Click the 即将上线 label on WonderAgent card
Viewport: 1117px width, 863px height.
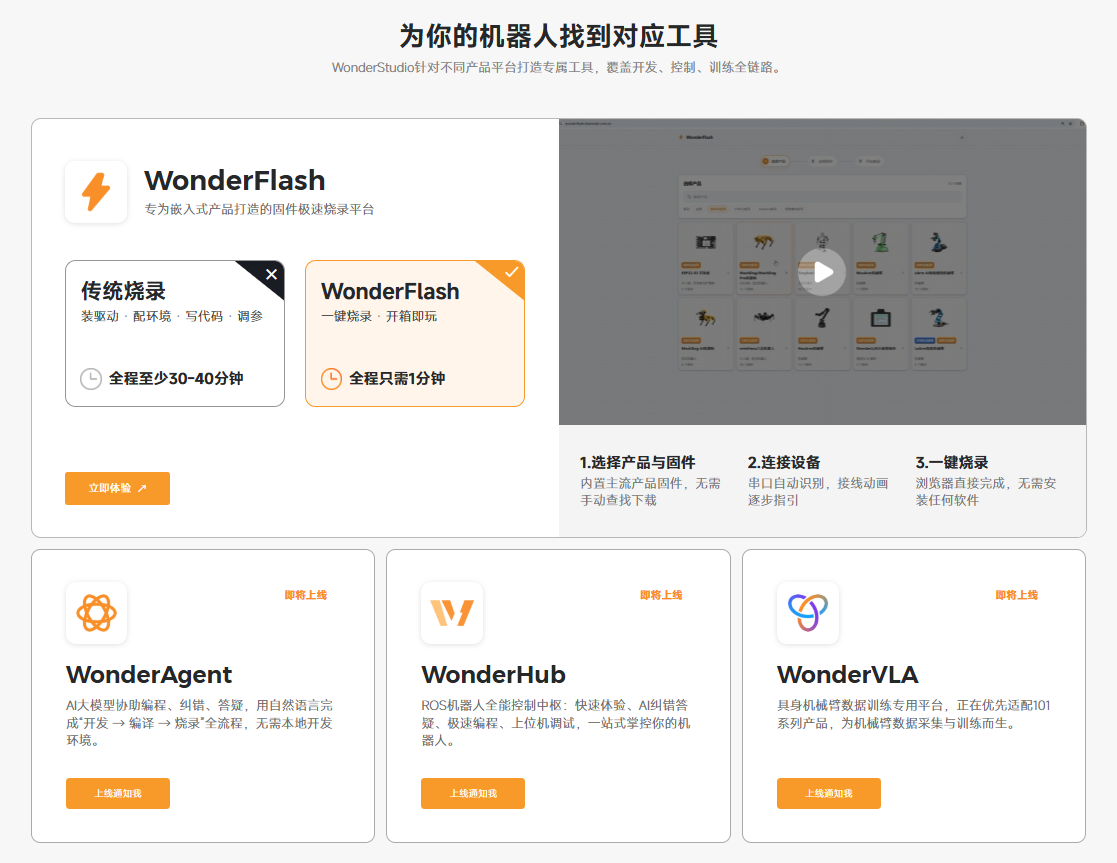click(306, 595)
